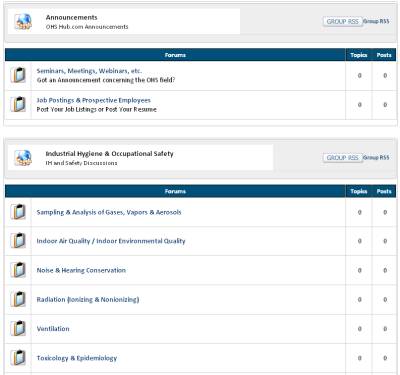
Task: Open the Toxicology & Epidemiology forum
Action: point(77,358)
